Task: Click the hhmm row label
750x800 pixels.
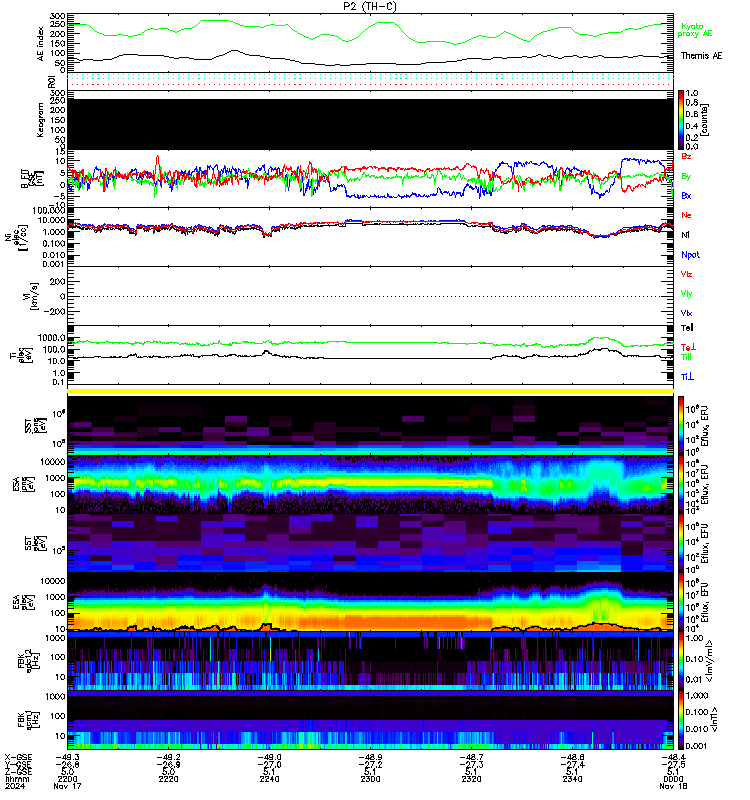Action: point(17,779)
